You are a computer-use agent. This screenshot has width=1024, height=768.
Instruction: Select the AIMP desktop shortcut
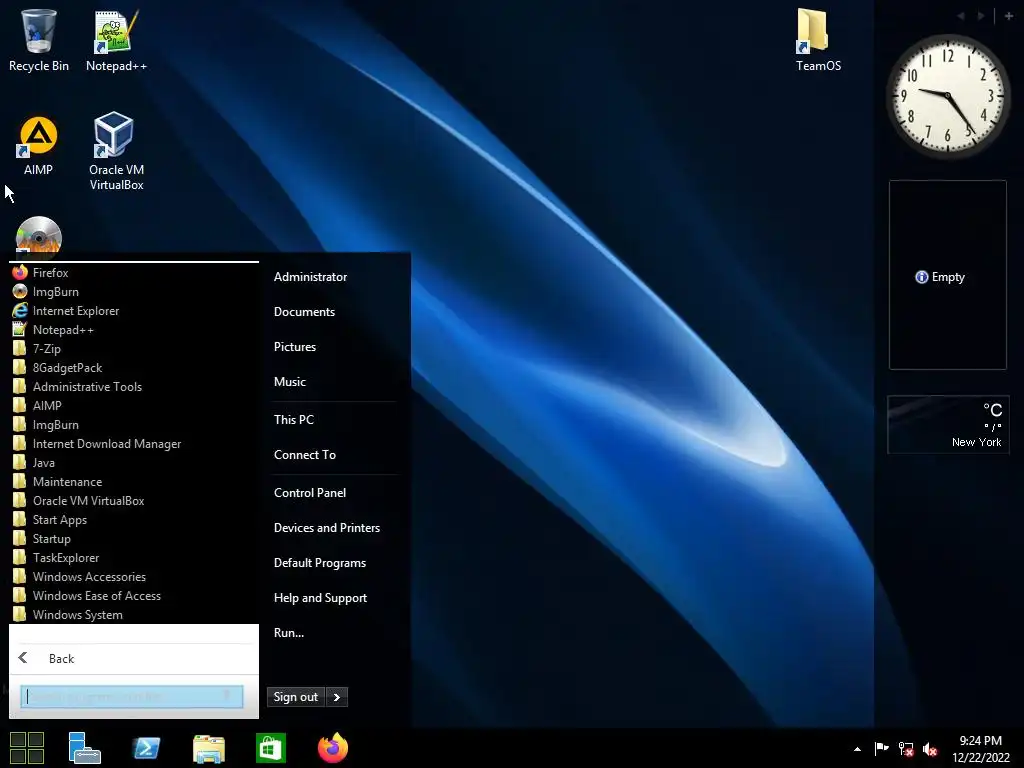coord(39,146)
